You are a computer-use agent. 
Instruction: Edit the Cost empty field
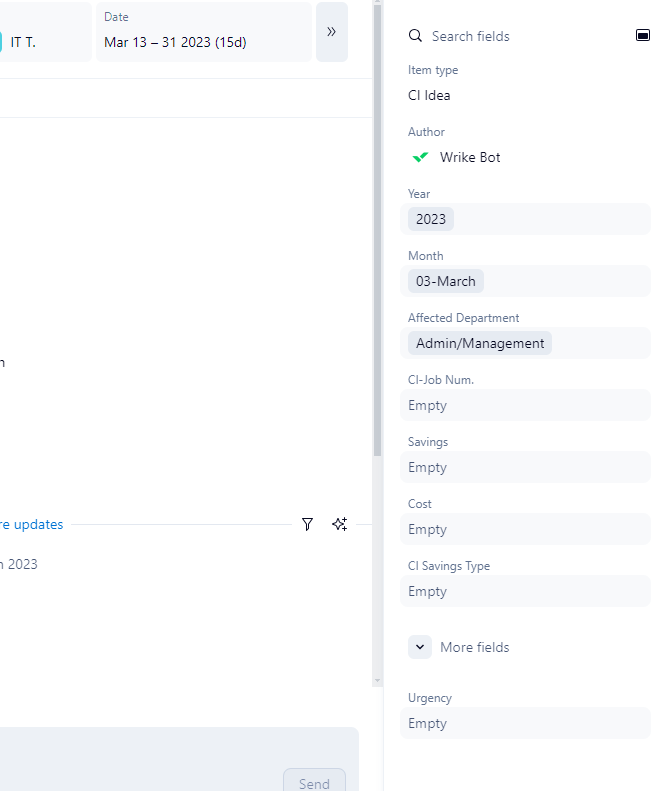(x=525, y=529)
